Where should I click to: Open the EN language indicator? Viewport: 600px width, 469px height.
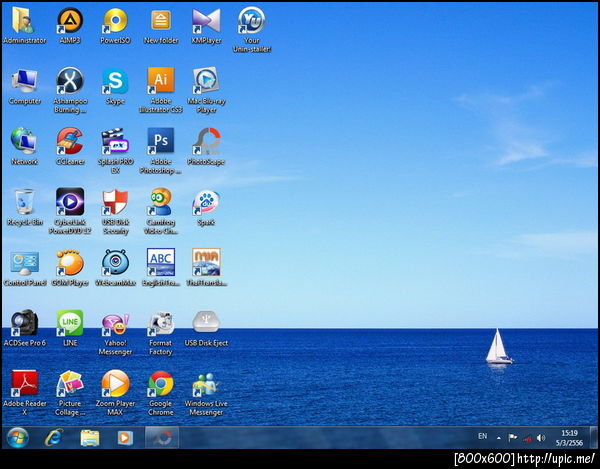pos(483,436)
